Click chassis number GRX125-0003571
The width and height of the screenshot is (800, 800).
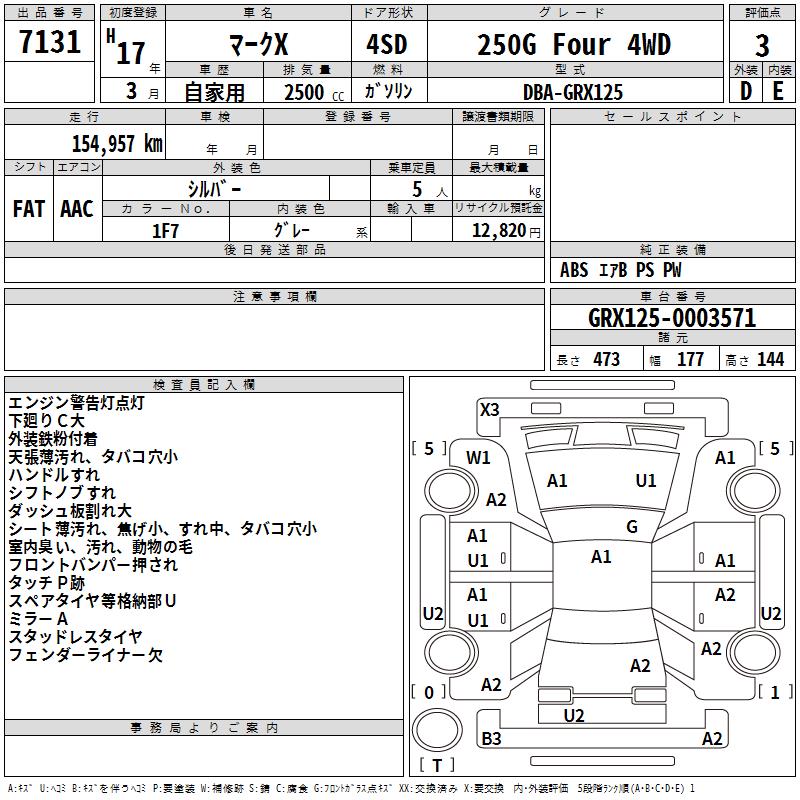(672, 318)
